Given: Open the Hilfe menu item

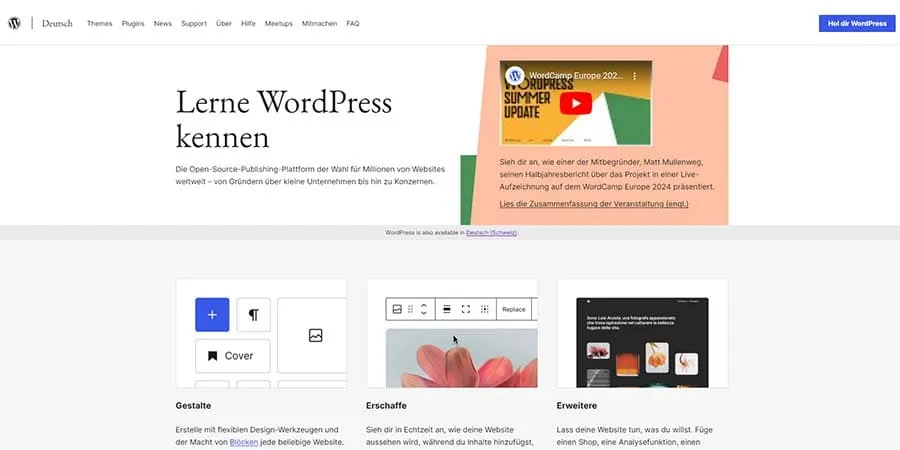Looking at the screenshot, I should click(248, 24).
